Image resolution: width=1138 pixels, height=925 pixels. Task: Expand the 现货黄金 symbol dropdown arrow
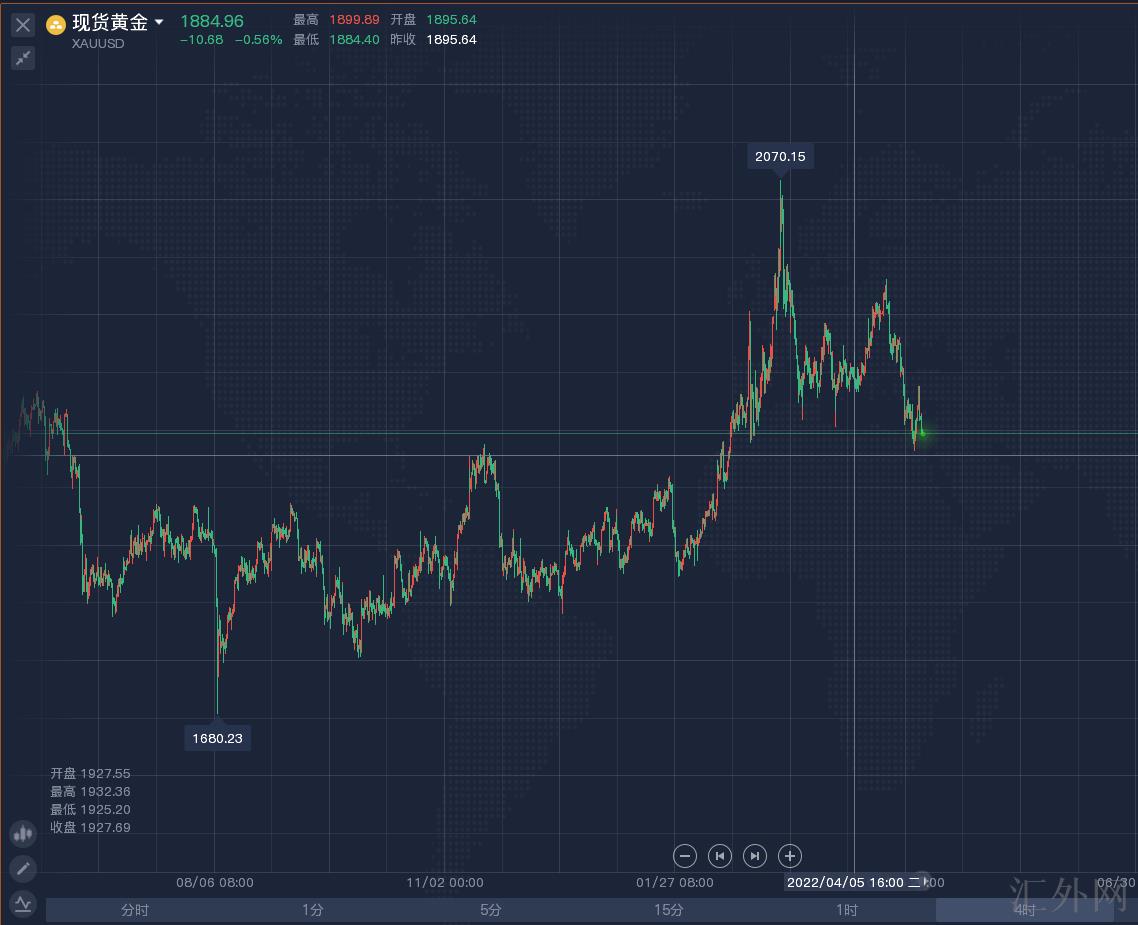(x=159, y=22)
